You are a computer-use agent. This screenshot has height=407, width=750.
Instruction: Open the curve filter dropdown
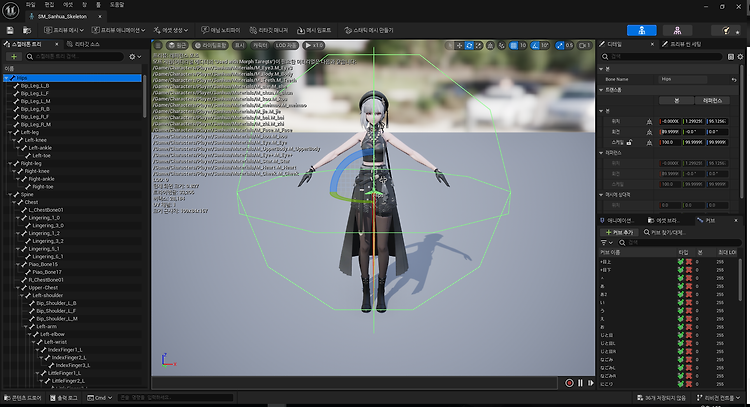606,242
